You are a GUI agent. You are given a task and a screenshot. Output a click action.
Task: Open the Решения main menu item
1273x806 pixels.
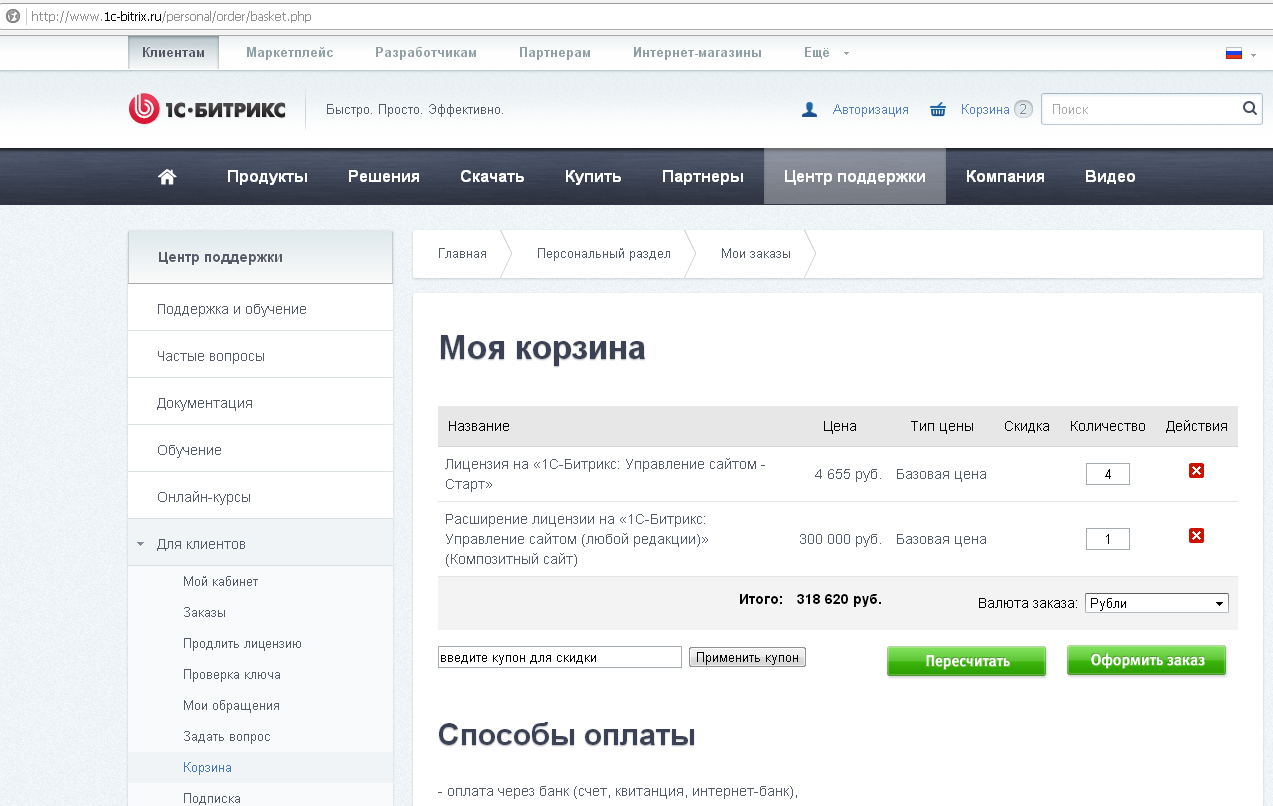384,177
